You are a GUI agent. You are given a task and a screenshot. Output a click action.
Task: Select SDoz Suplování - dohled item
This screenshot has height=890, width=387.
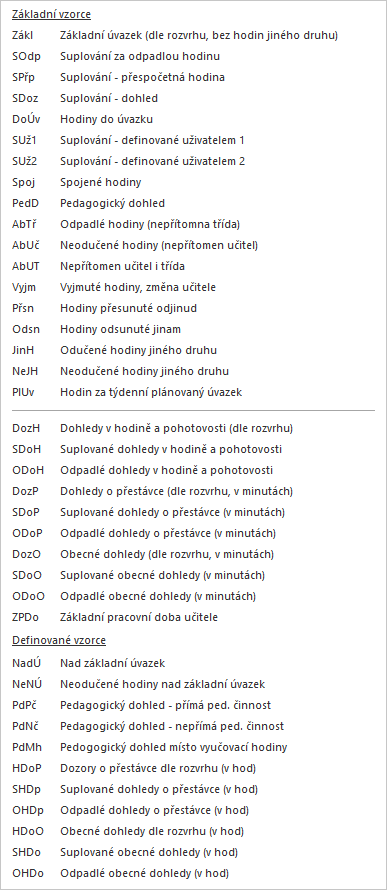click(x=85, y=98)
